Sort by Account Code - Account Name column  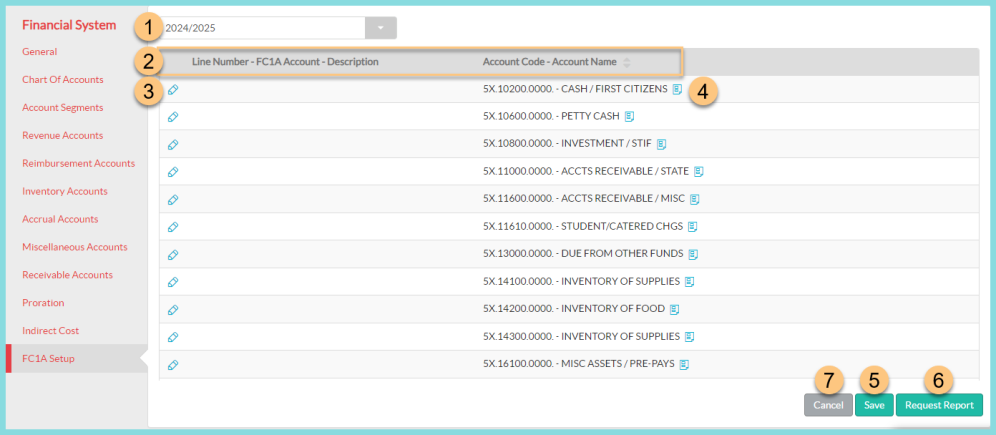pos(627,62)
